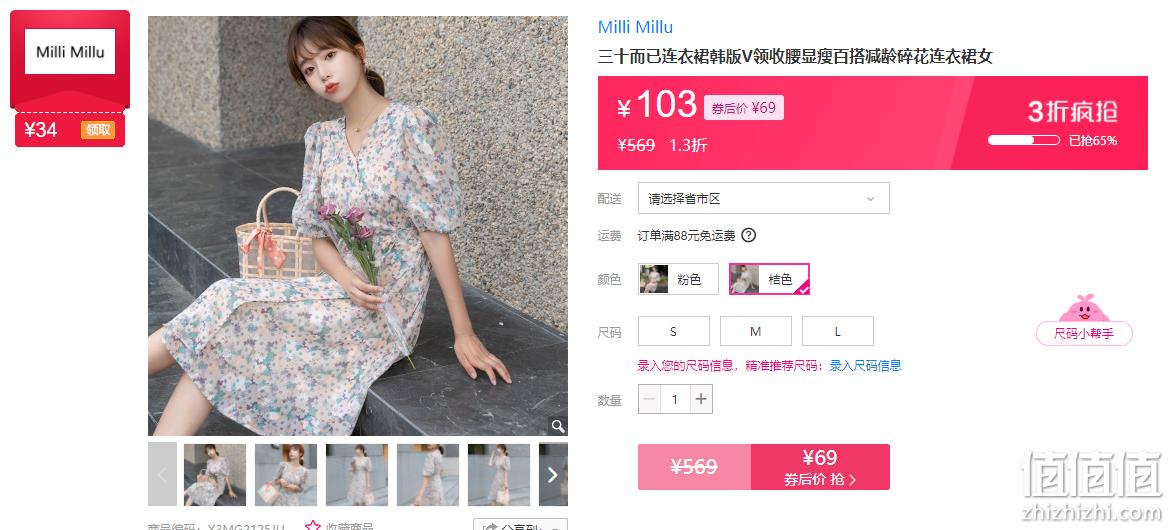Increase quantity with plus button
This screenshot has width=1171, height=530.
701,399
